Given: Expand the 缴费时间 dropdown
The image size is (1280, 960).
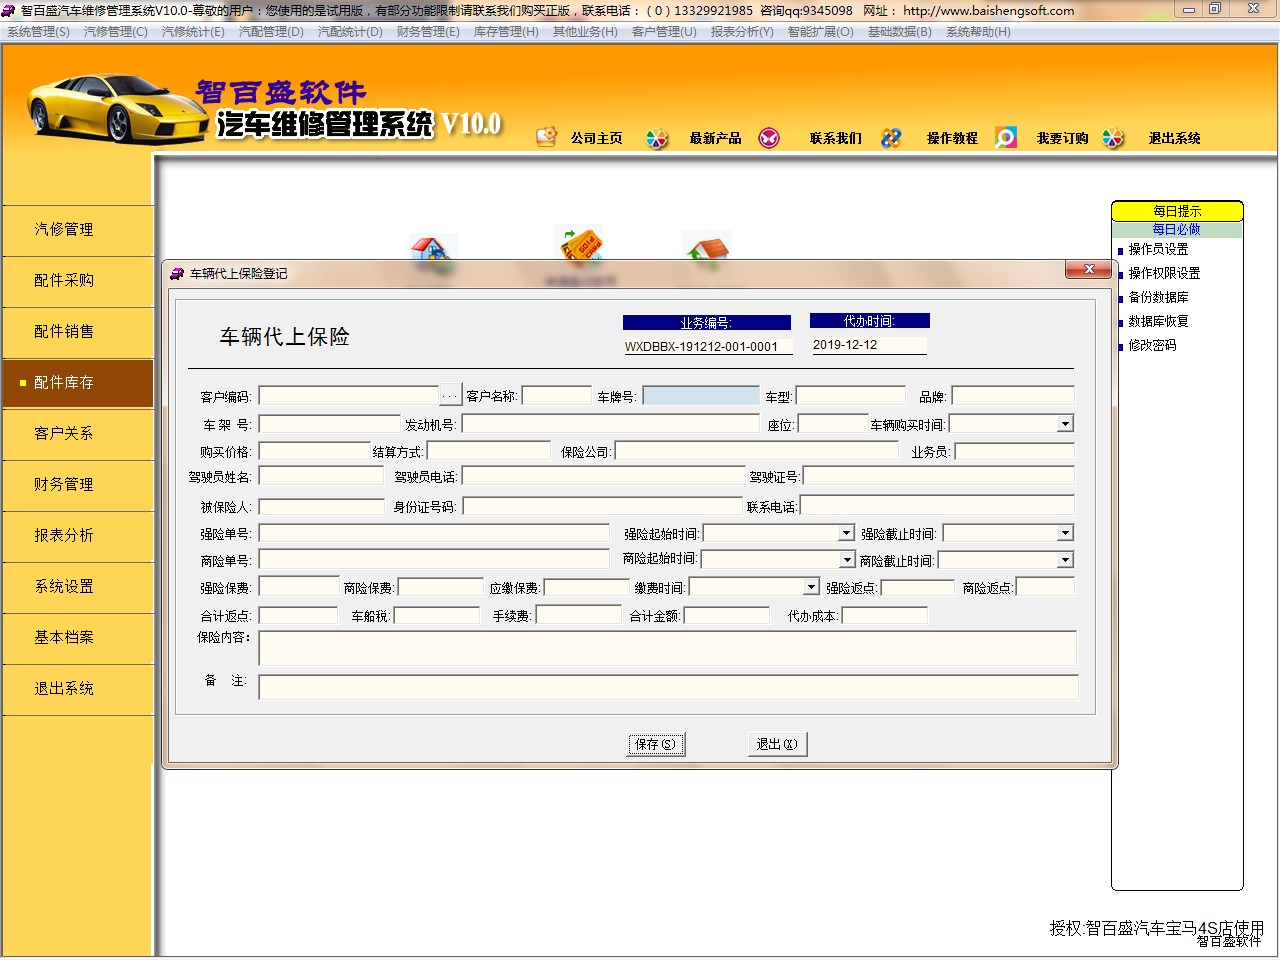Looking at the screenshot, I should tap(811, 587).
